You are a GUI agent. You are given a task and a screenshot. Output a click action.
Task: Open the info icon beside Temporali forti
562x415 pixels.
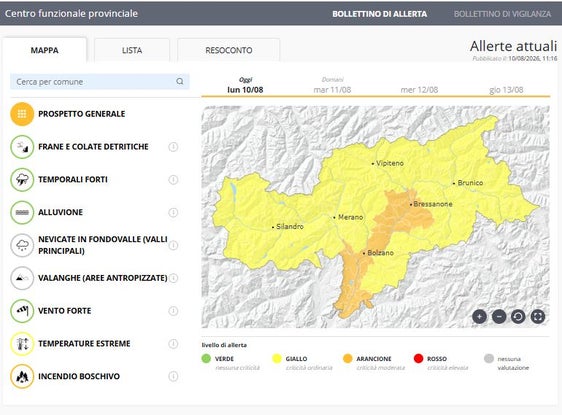[x=173, y=180]
